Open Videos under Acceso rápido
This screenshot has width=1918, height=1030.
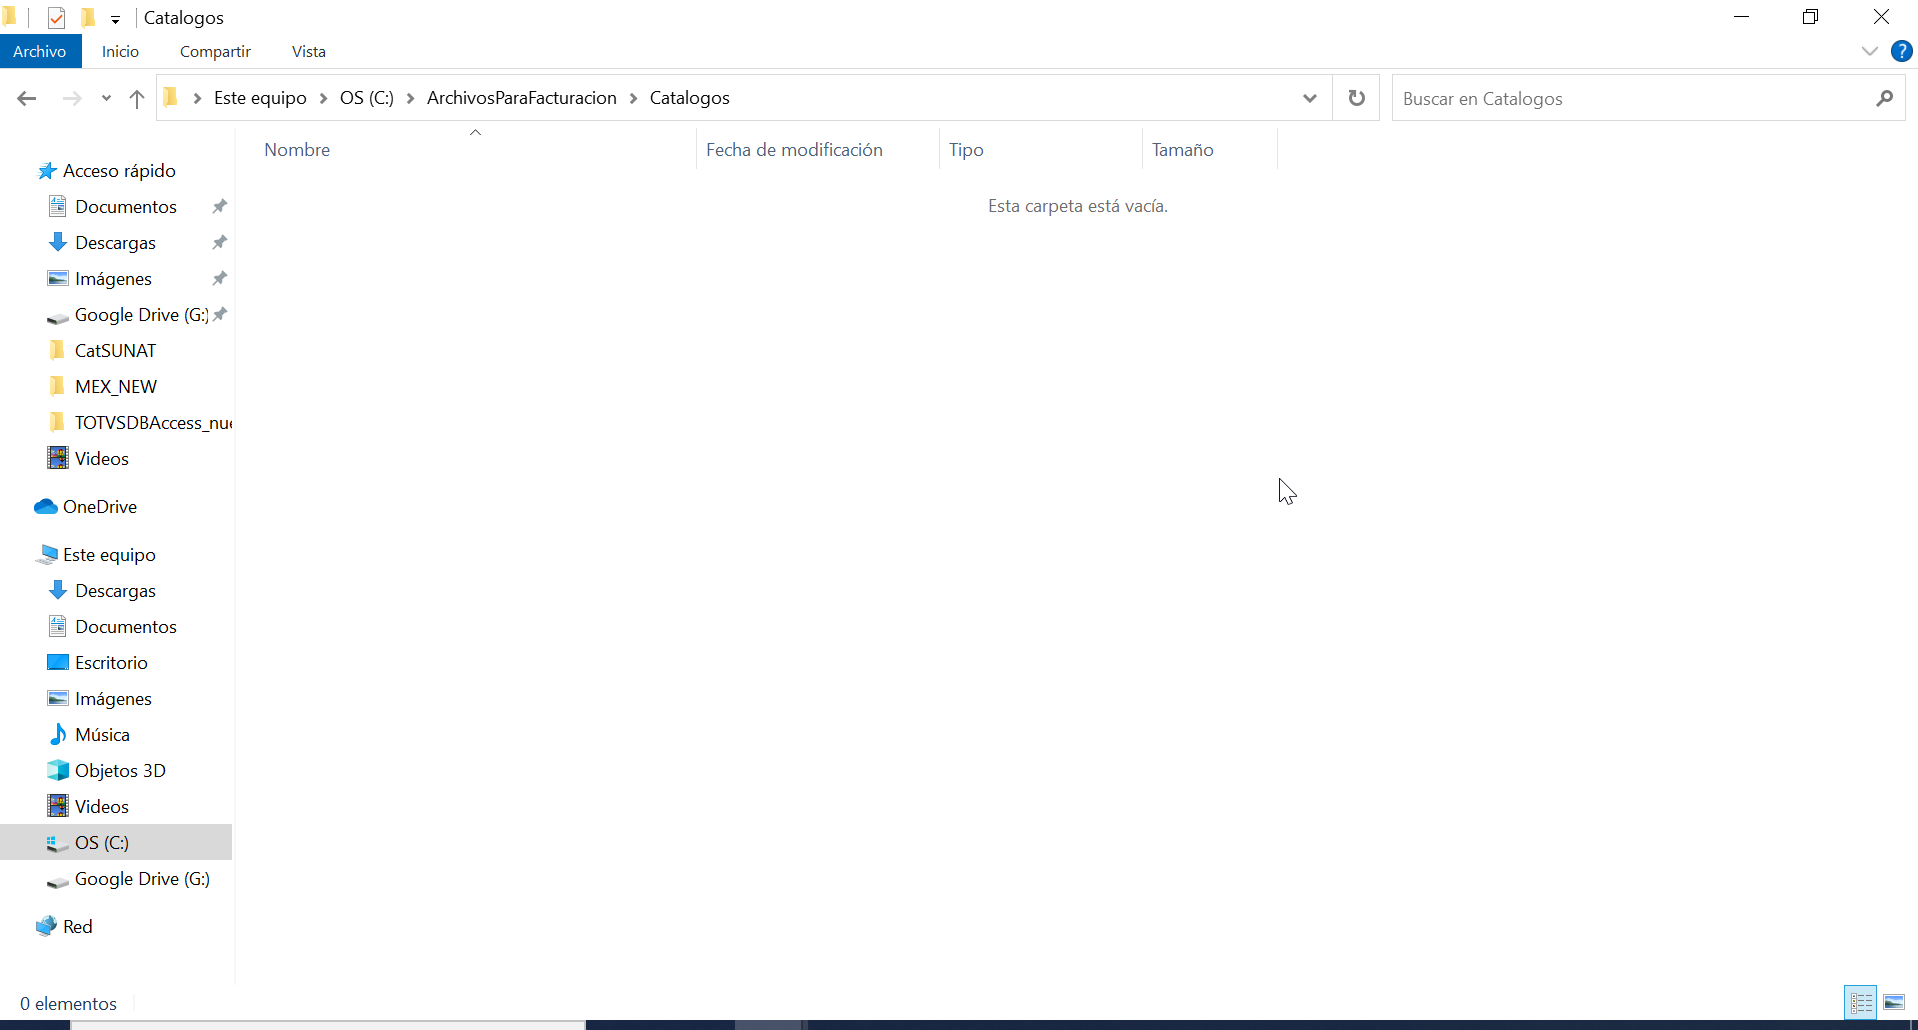[101, 459]
